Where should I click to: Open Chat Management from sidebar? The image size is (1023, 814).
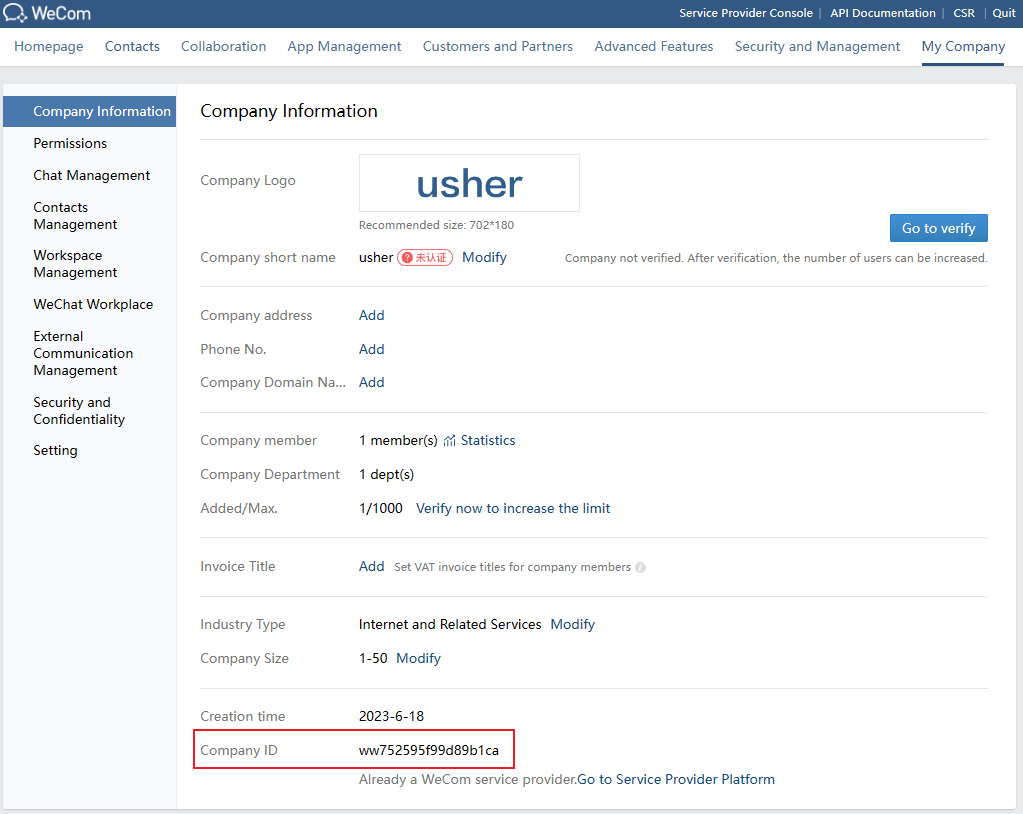click(x=91, y=176)
